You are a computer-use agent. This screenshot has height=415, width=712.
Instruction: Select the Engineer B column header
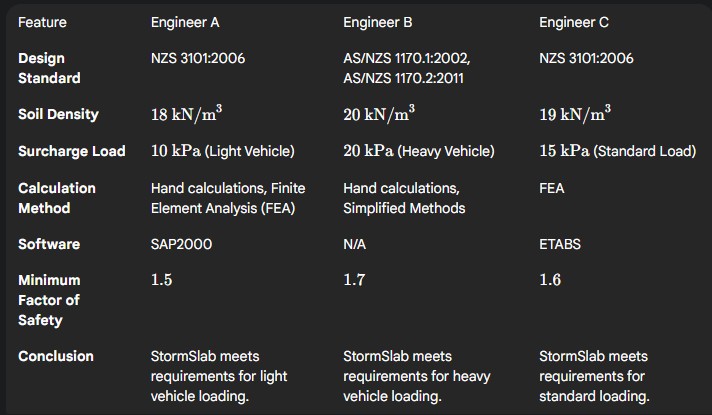[377, 22]
